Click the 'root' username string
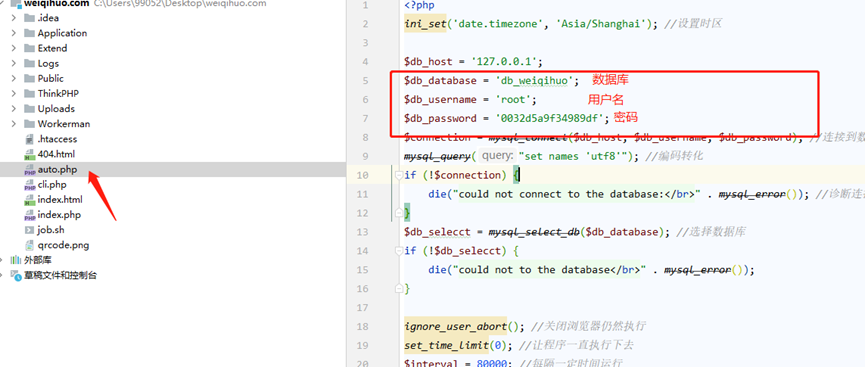 point(513,99)
